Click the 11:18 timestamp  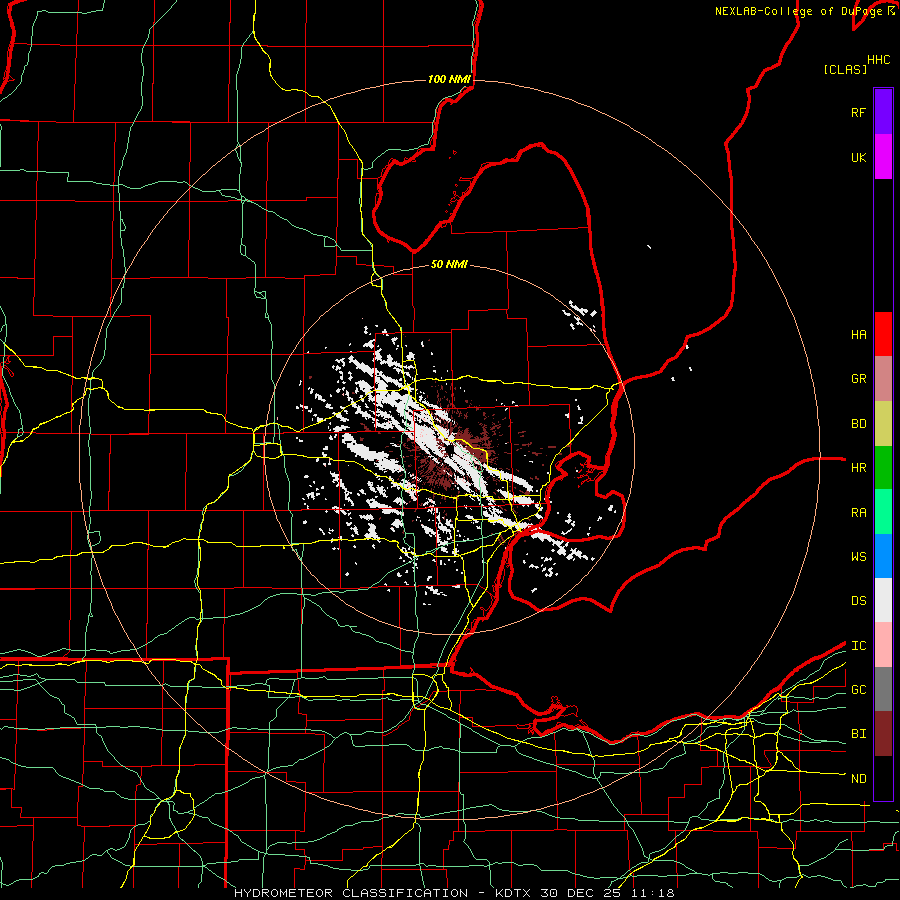653,893
